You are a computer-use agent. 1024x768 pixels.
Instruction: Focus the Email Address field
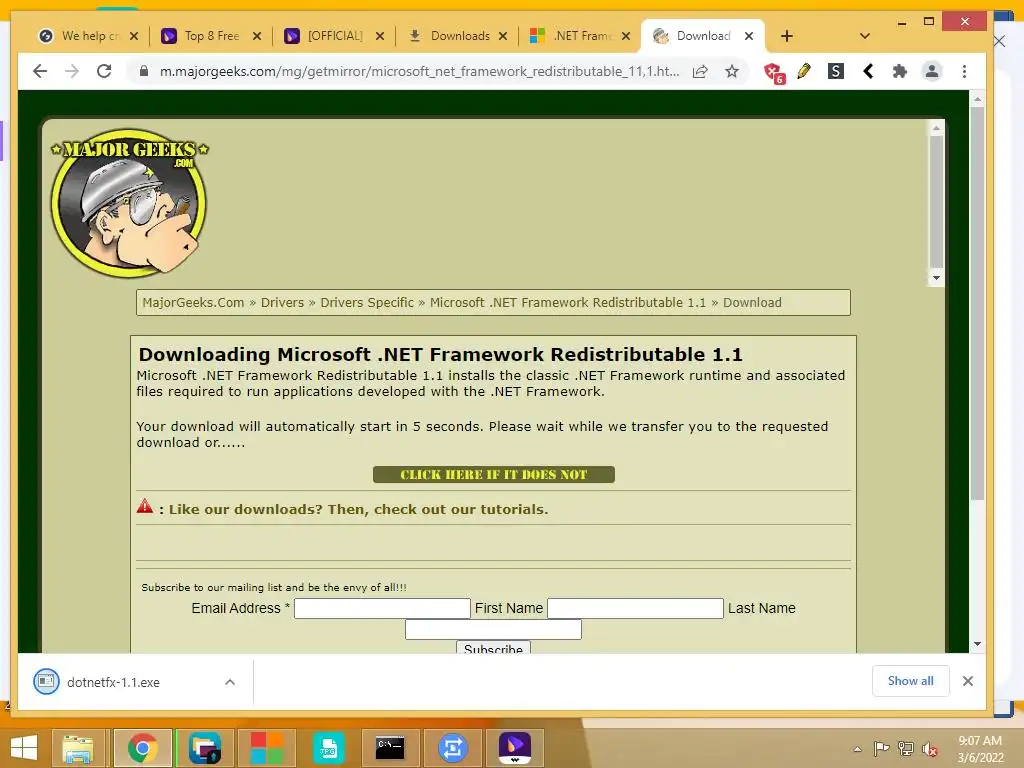pyautogui.click(x=382, y=608)
